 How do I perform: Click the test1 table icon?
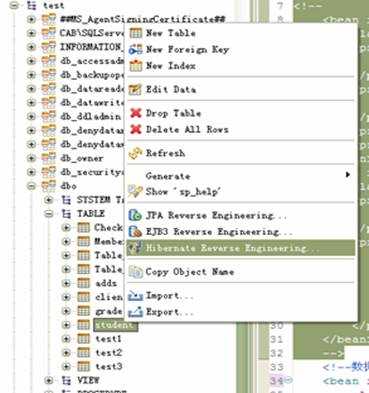click(x=83, y=338)
